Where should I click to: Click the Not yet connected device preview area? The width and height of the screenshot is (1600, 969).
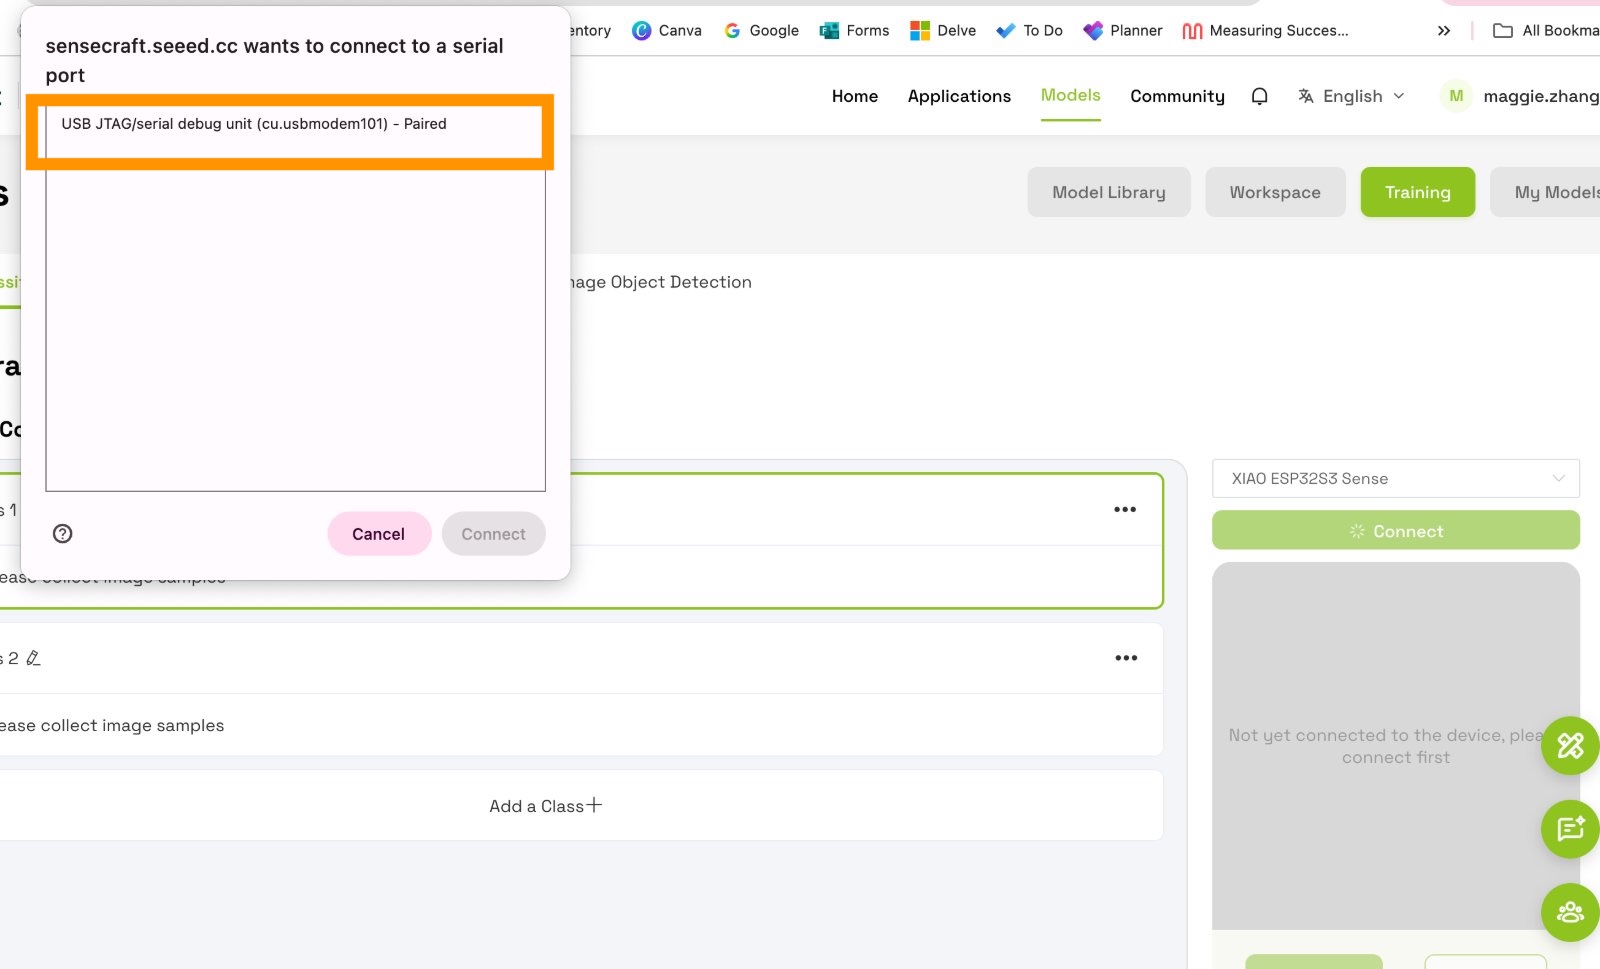tap(1396, 746)
